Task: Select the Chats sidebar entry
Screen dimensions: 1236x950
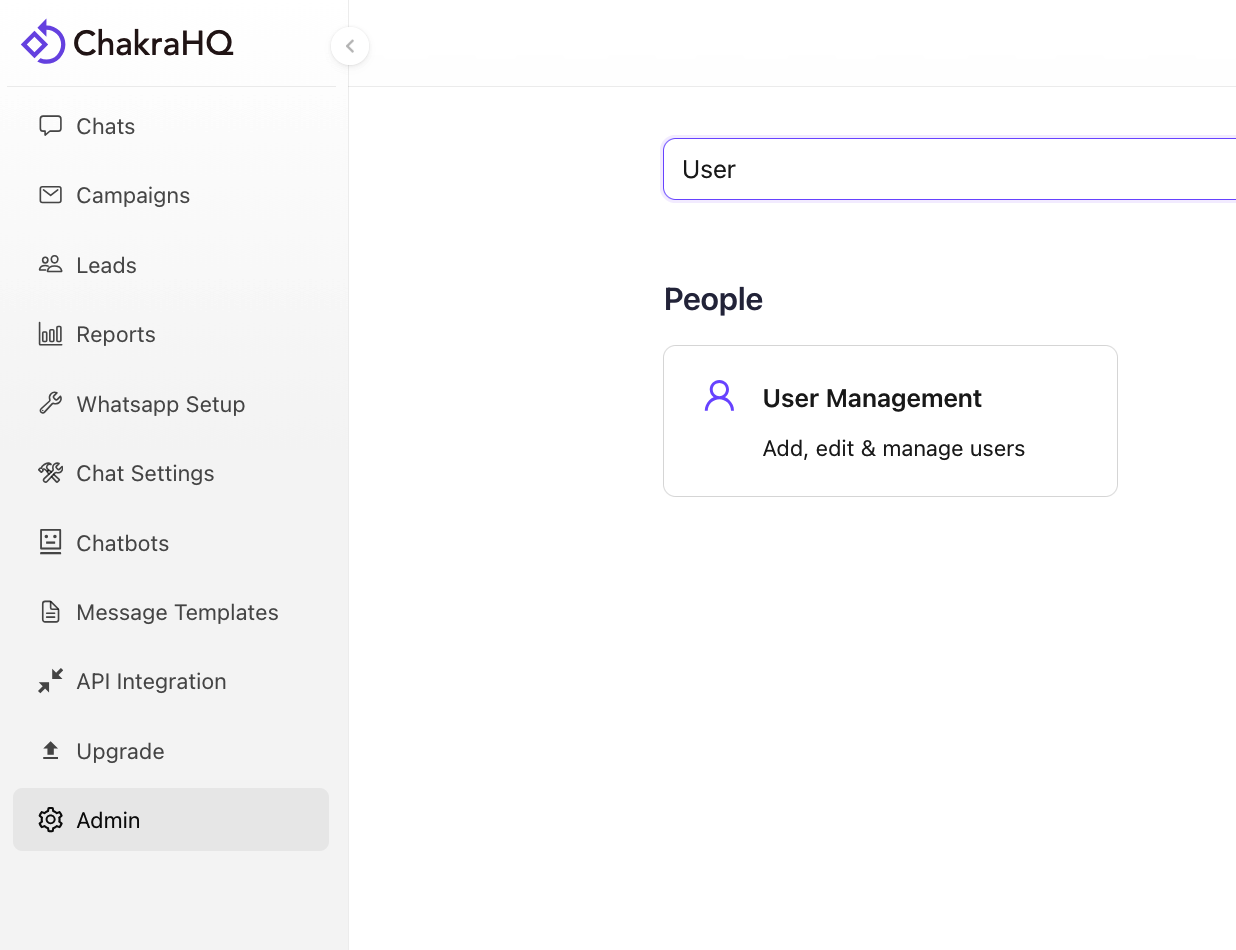Action: pos(104,125)
